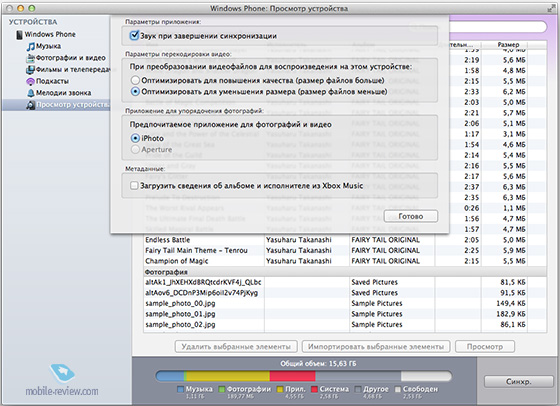The width and height of the screenshot is (560, 406).
Task: Click the Готово button
Action: tap(411, 216)
